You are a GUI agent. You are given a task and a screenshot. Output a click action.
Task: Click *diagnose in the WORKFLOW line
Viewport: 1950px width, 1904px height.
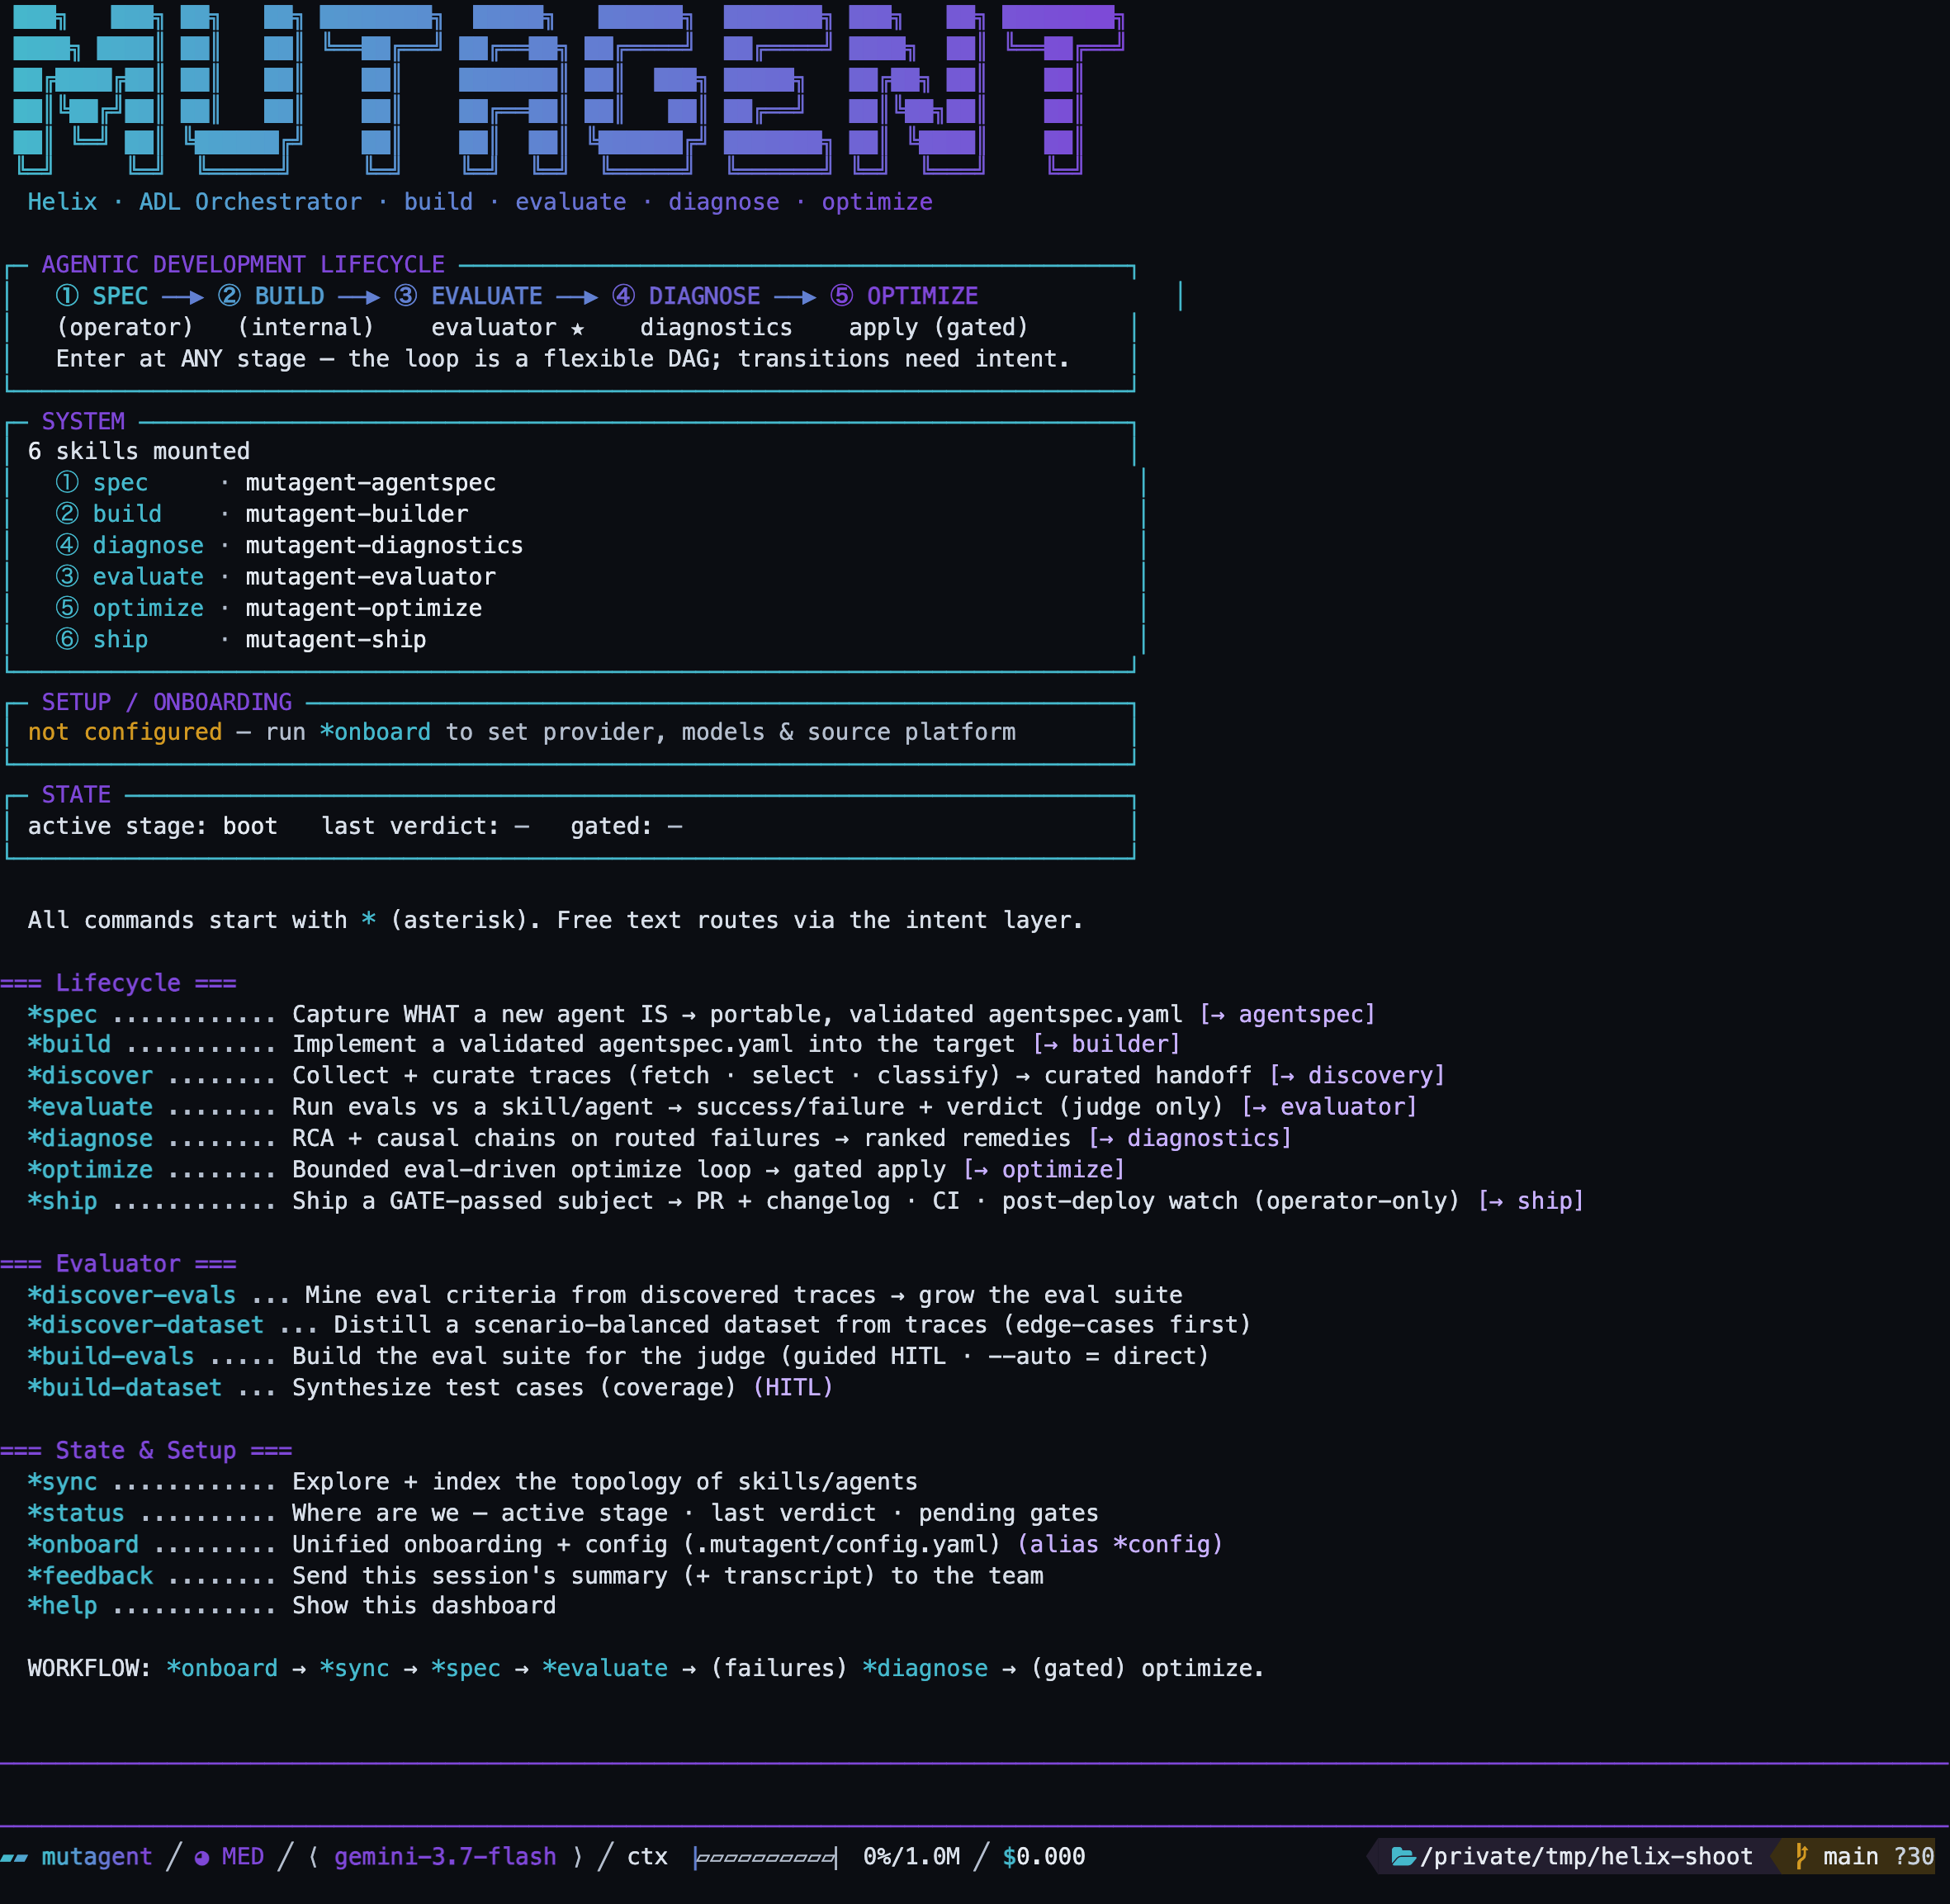[925, 1668]
